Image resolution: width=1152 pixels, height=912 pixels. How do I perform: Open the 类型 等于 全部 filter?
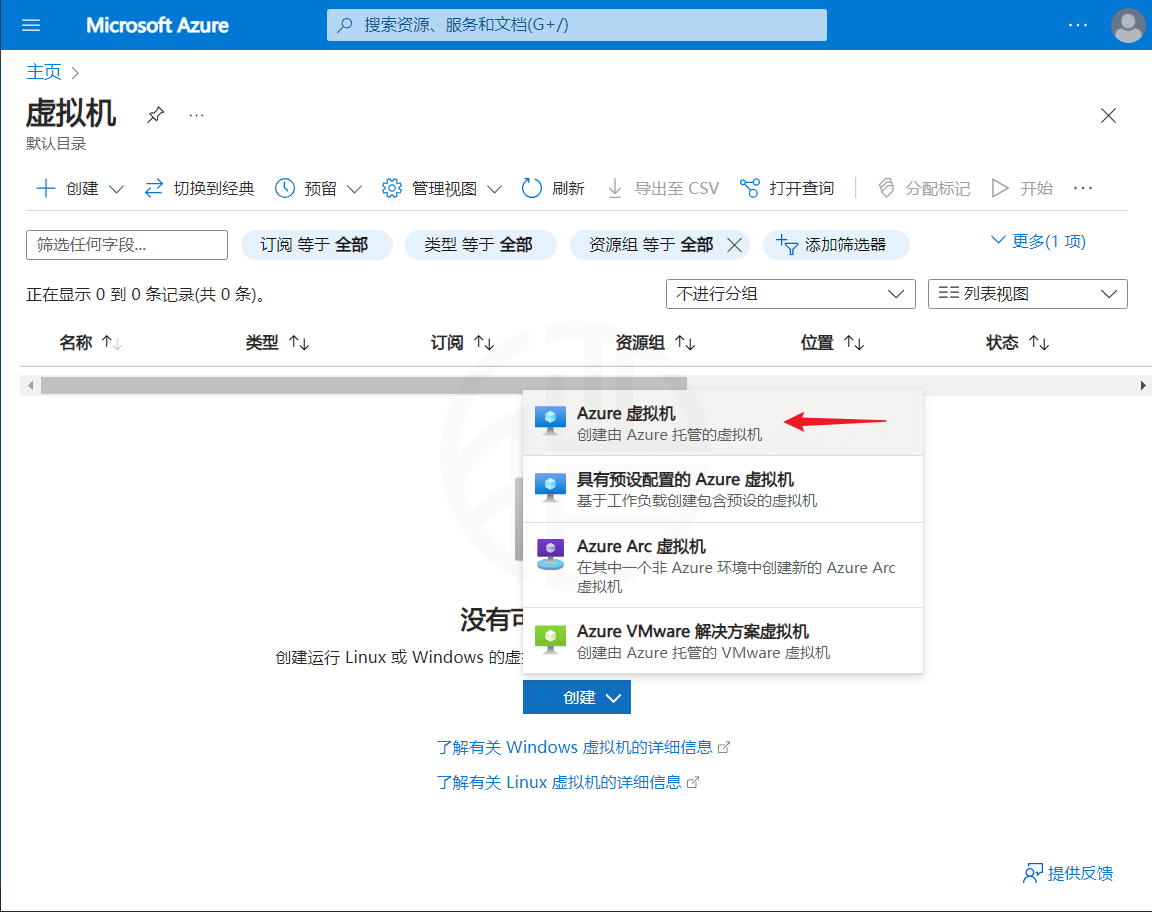(x=480, y=245)
